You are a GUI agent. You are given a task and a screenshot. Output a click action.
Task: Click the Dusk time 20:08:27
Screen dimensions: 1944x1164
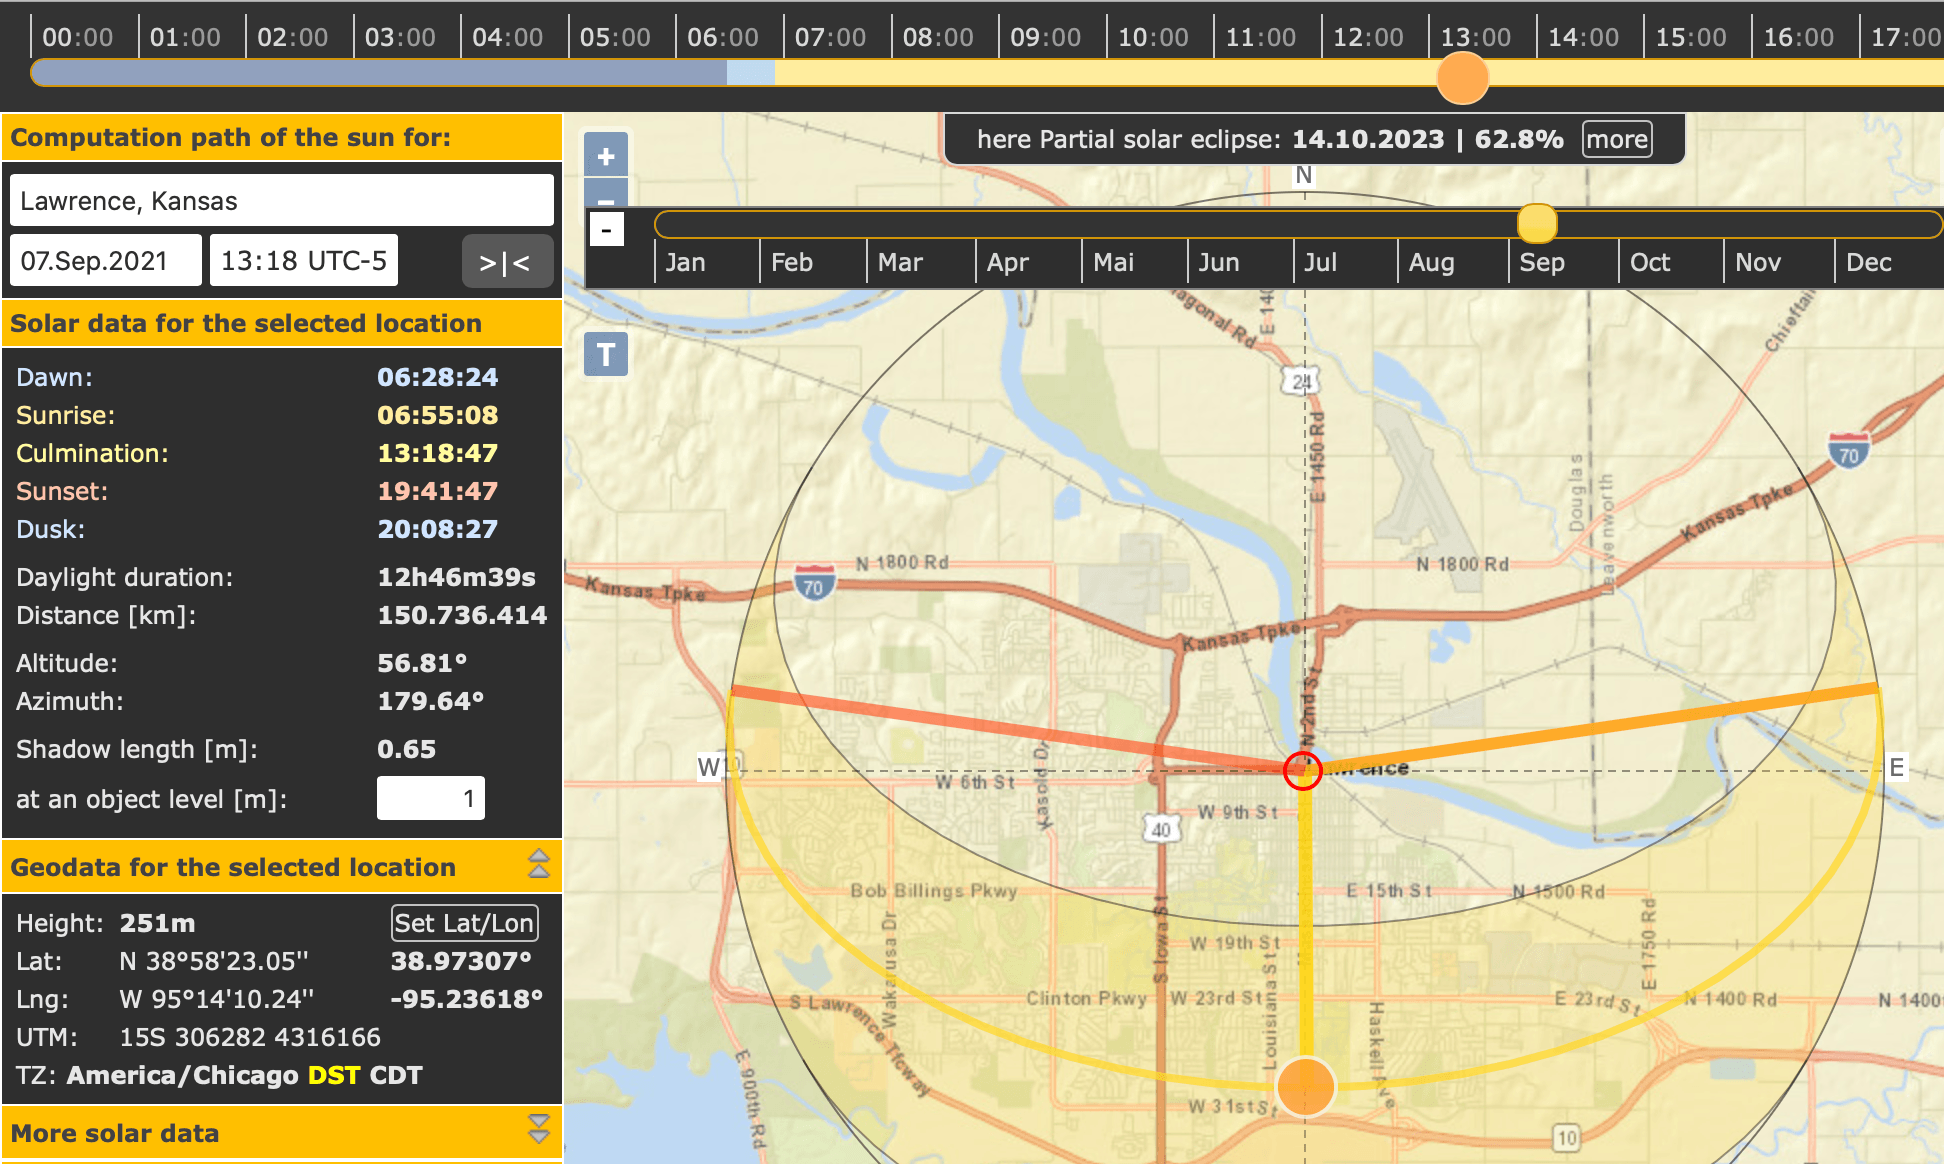[438, 529]
